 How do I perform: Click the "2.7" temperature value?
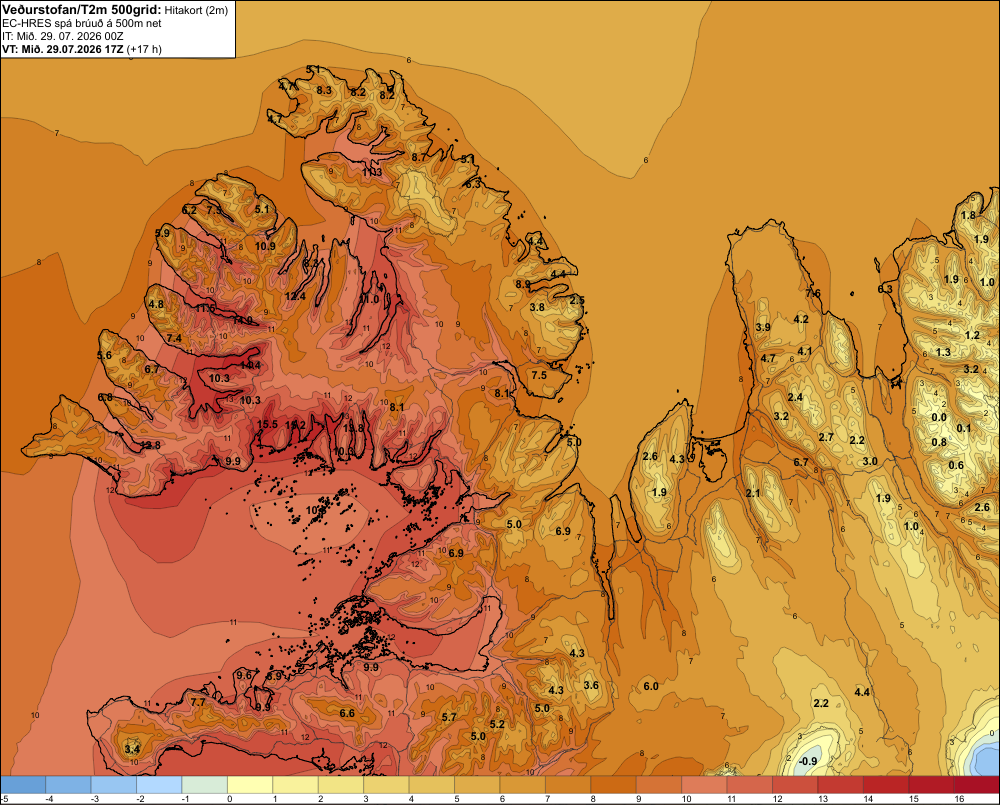tap(826, 437)
